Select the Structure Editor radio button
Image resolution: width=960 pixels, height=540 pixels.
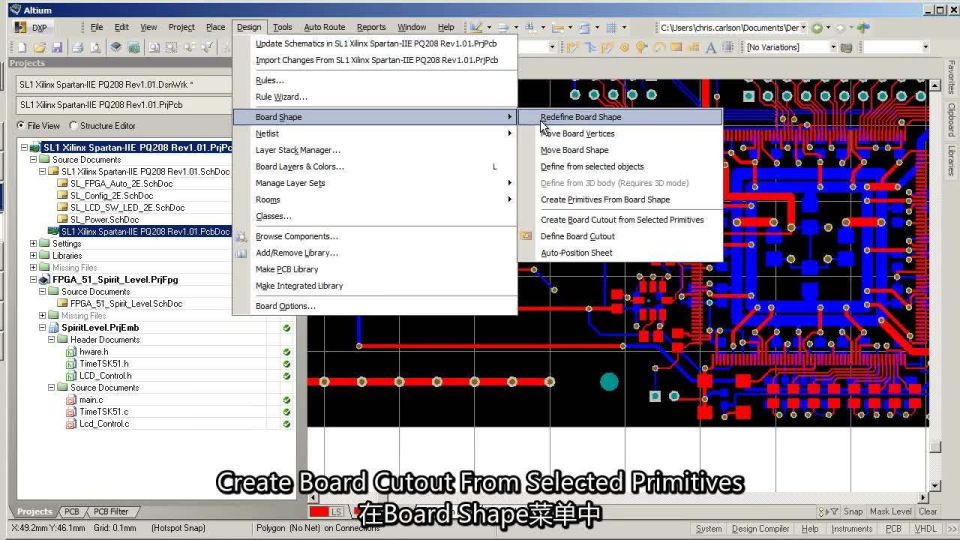[74, 126]
